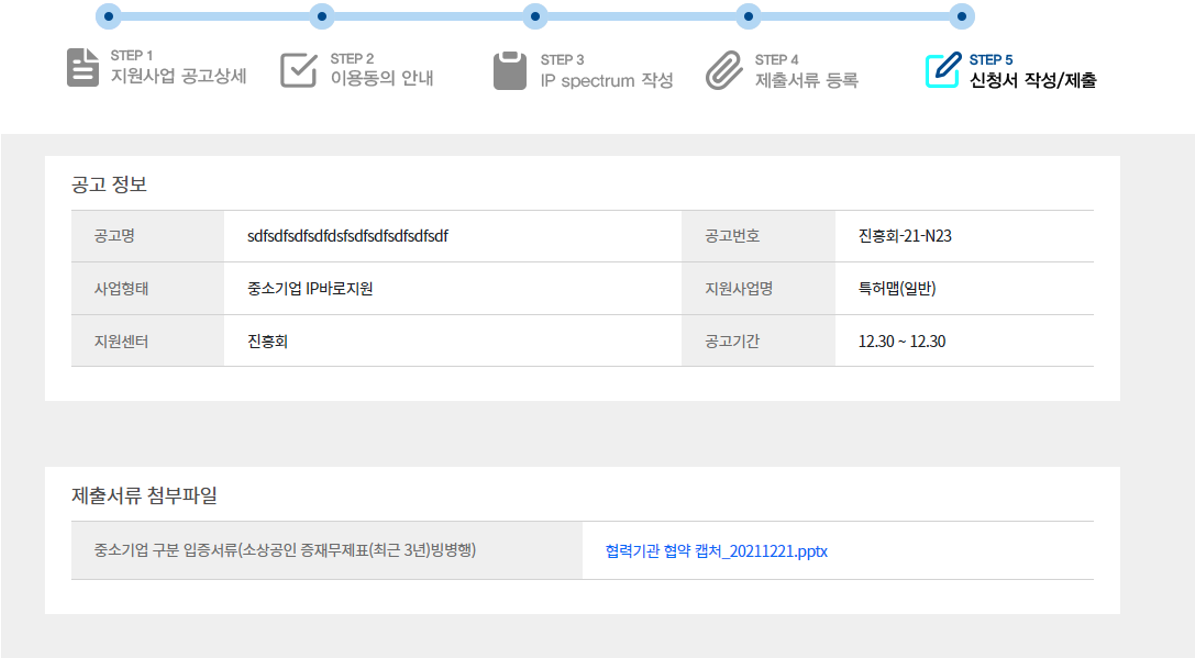Select the third progress dot above Step 3

point(535,16)
